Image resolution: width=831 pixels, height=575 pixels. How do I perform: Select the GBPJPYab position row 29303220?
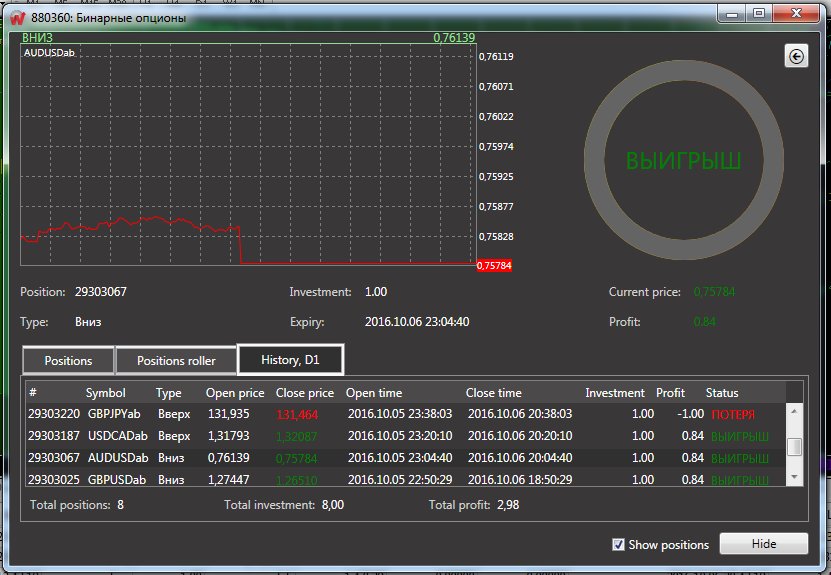[x=400, y=413]
